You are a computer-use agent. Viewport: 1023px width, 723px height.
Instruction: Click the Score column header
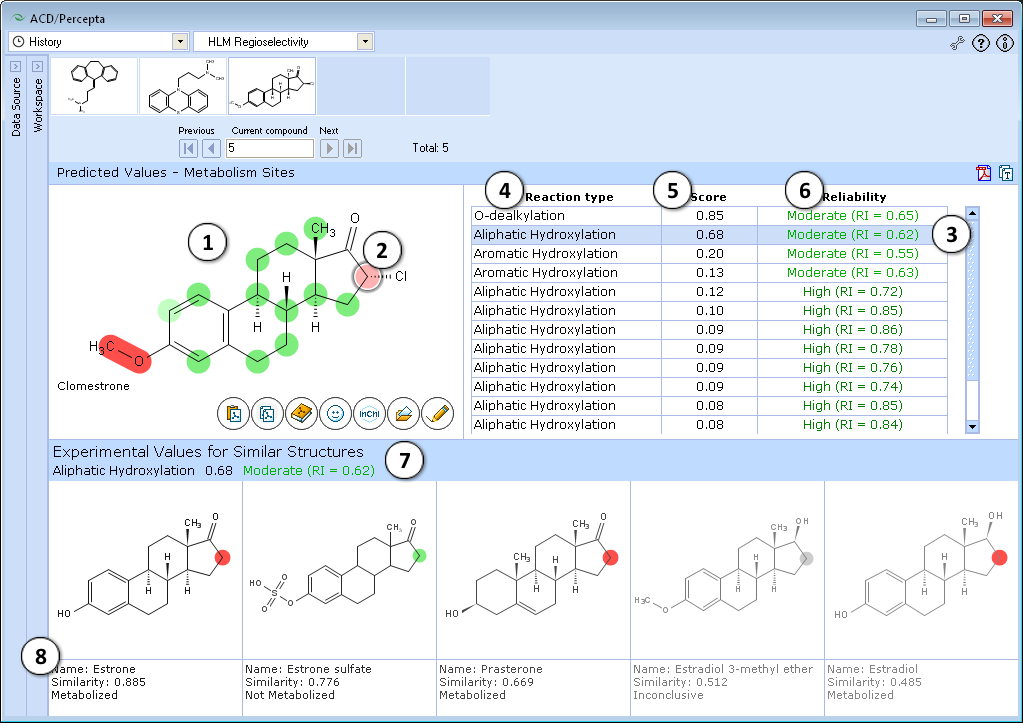(x=709, y=197)
